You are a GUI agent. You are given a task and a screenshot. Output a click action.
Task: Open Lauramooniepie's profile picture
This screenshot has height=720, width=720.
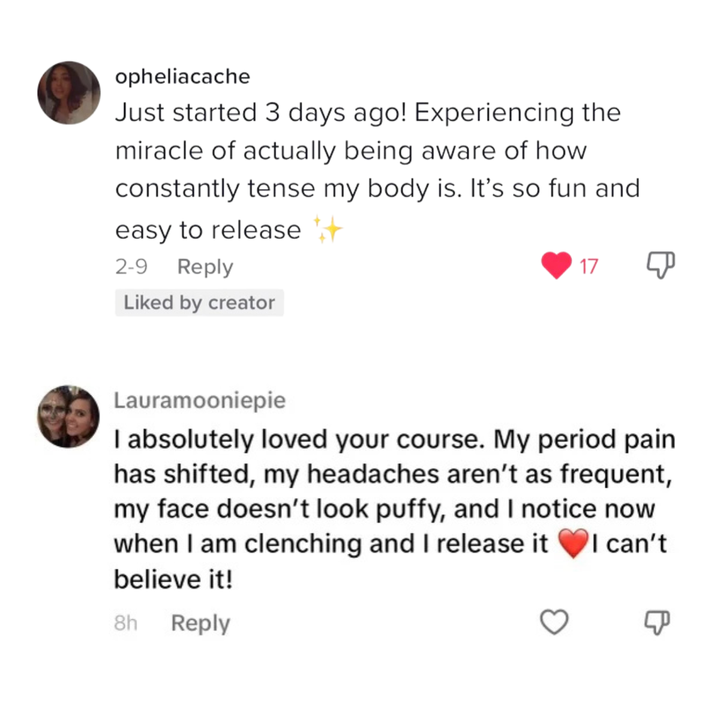[x=69, y=416]
